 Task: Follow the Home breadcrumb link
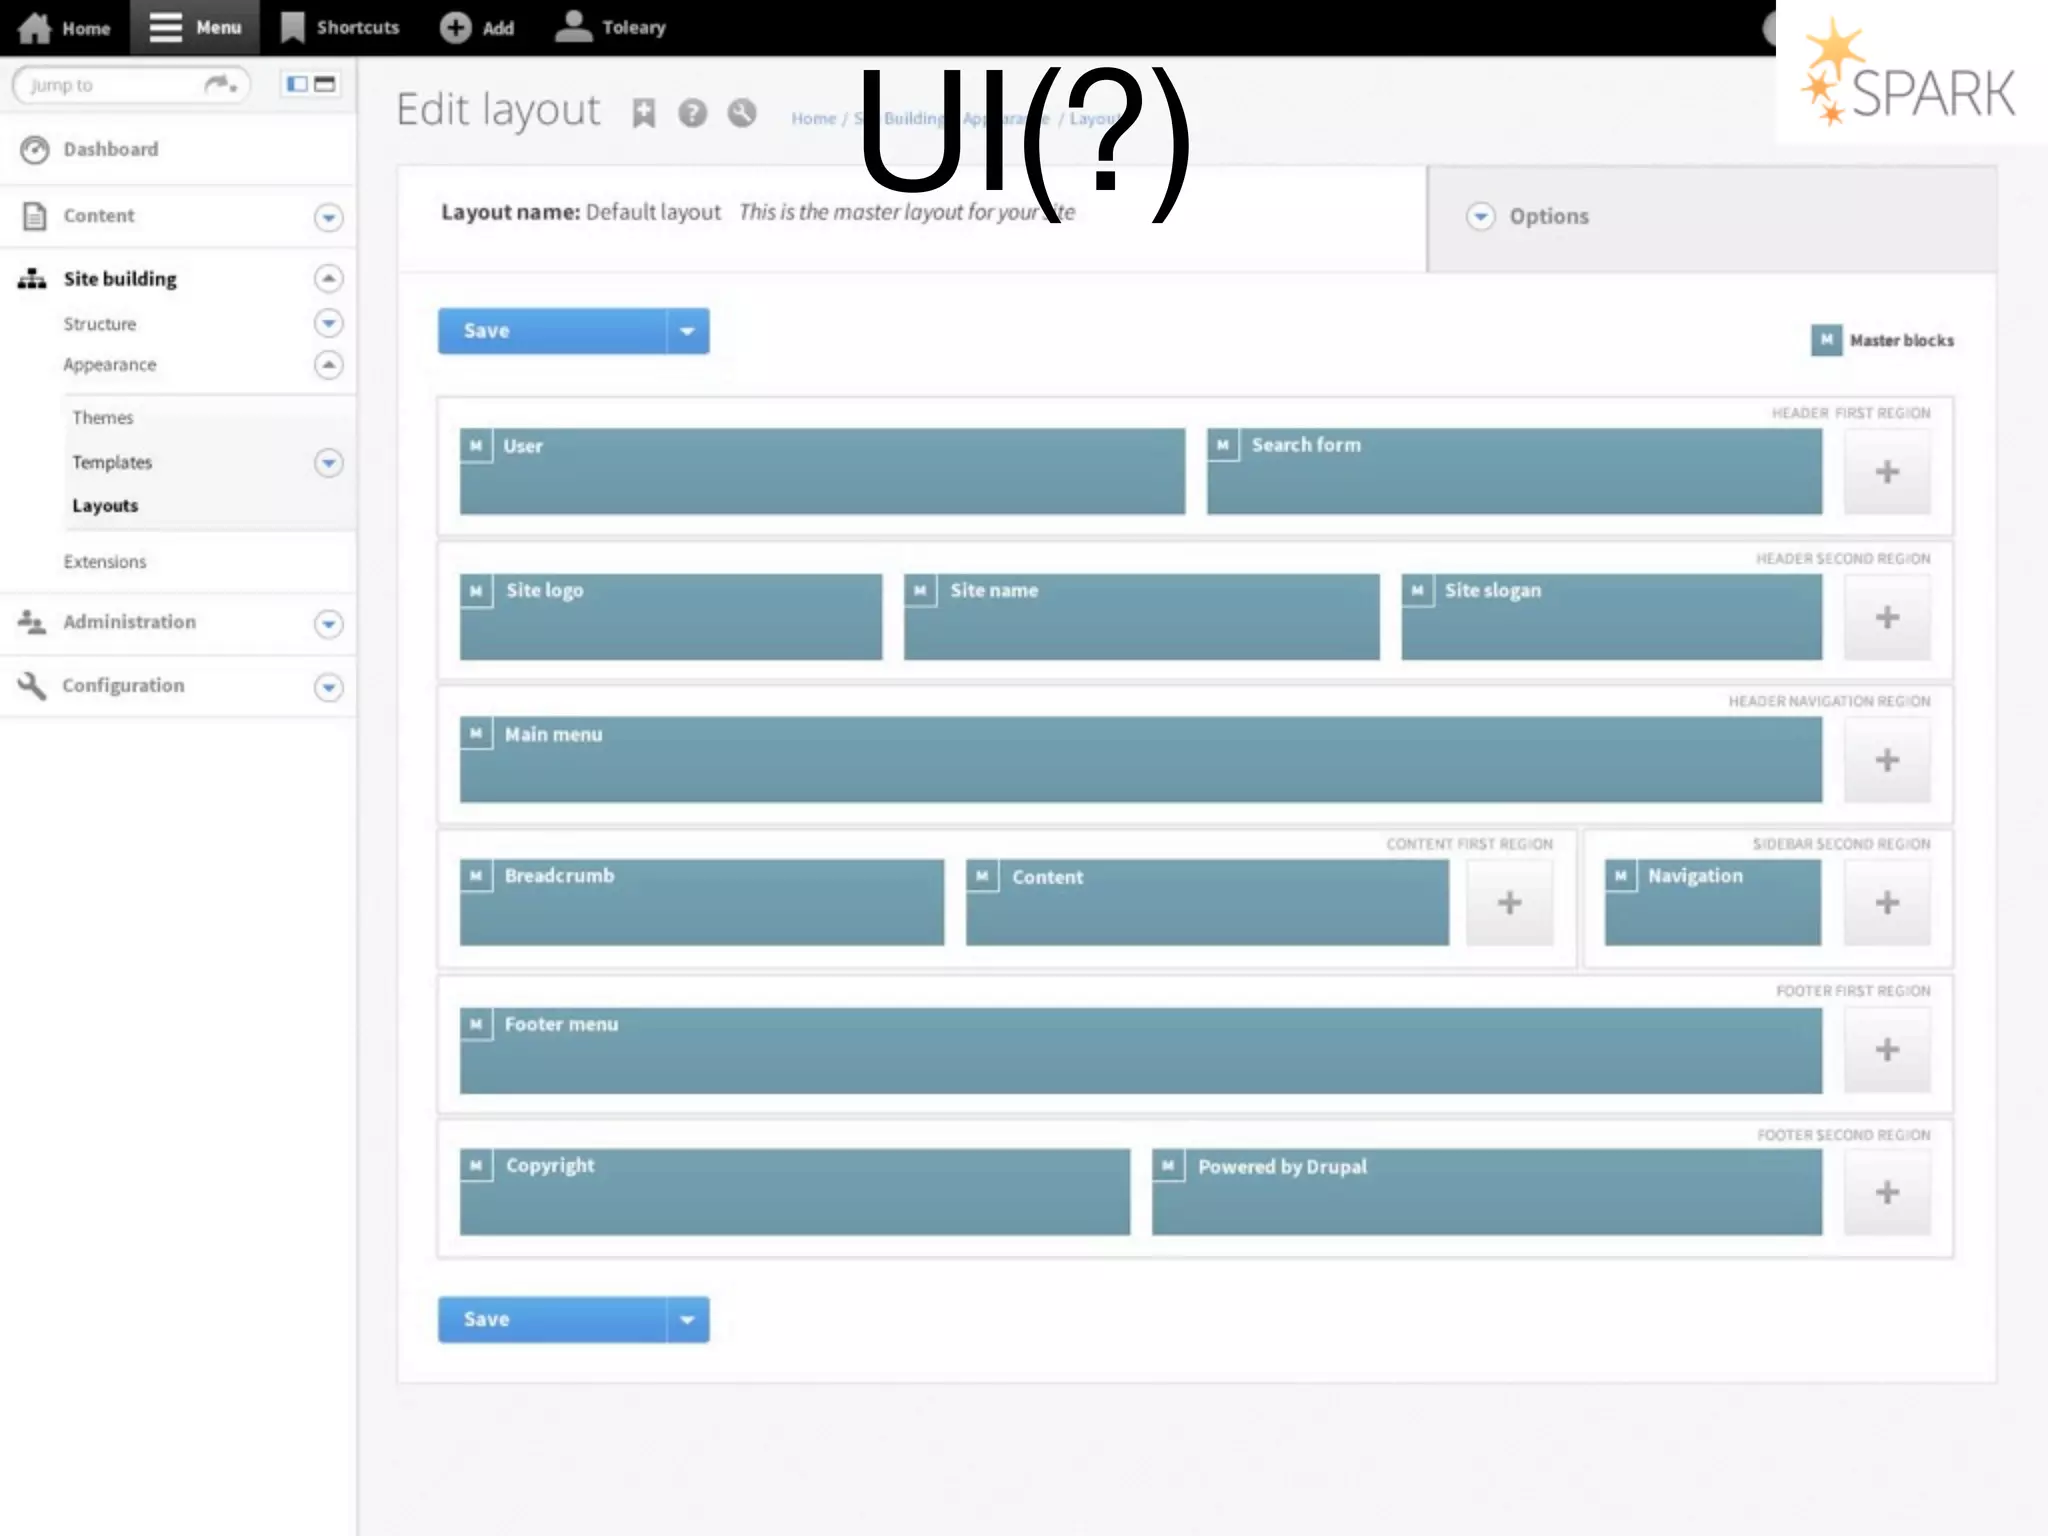(813, 118)
